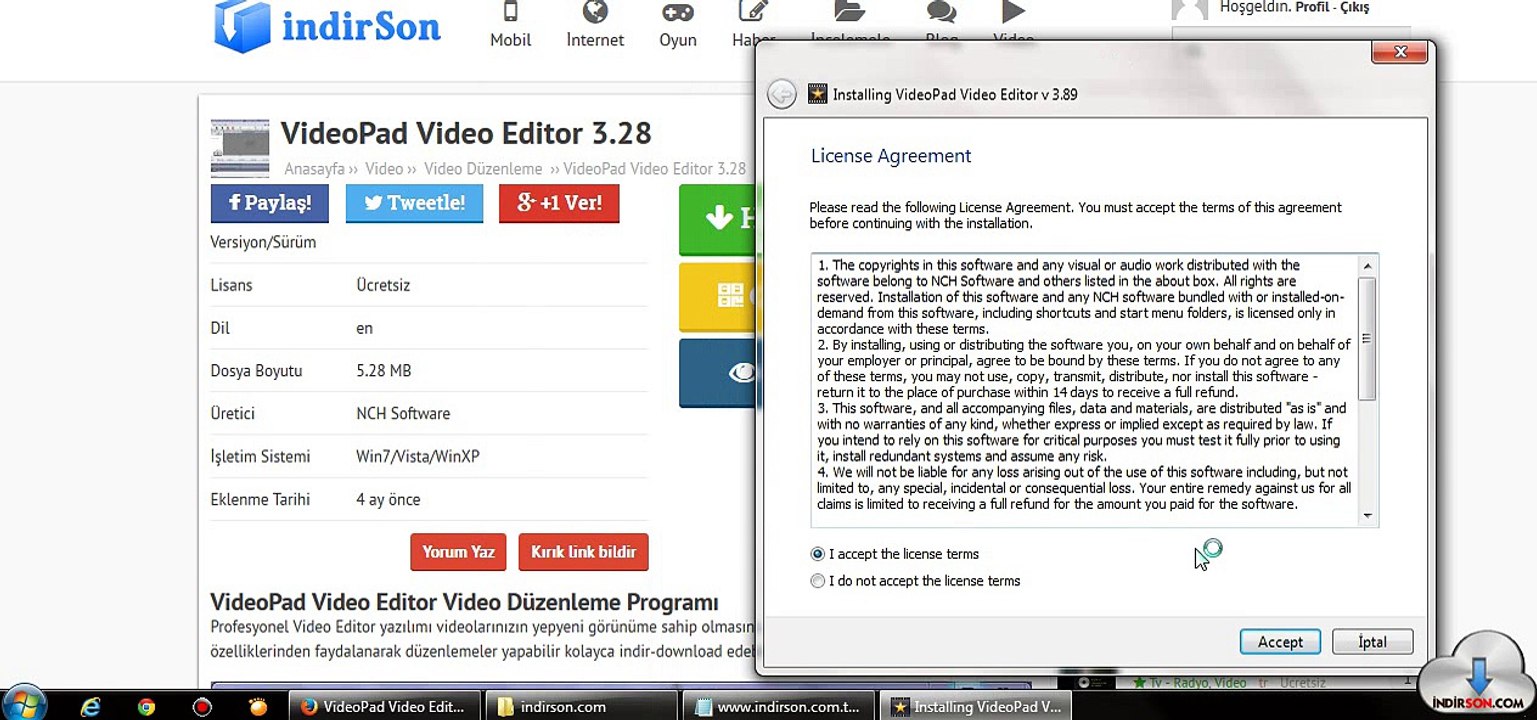The image size is (1537, 720).
Task: Open the İnternet menu label
Action: [x=595, y=40]
